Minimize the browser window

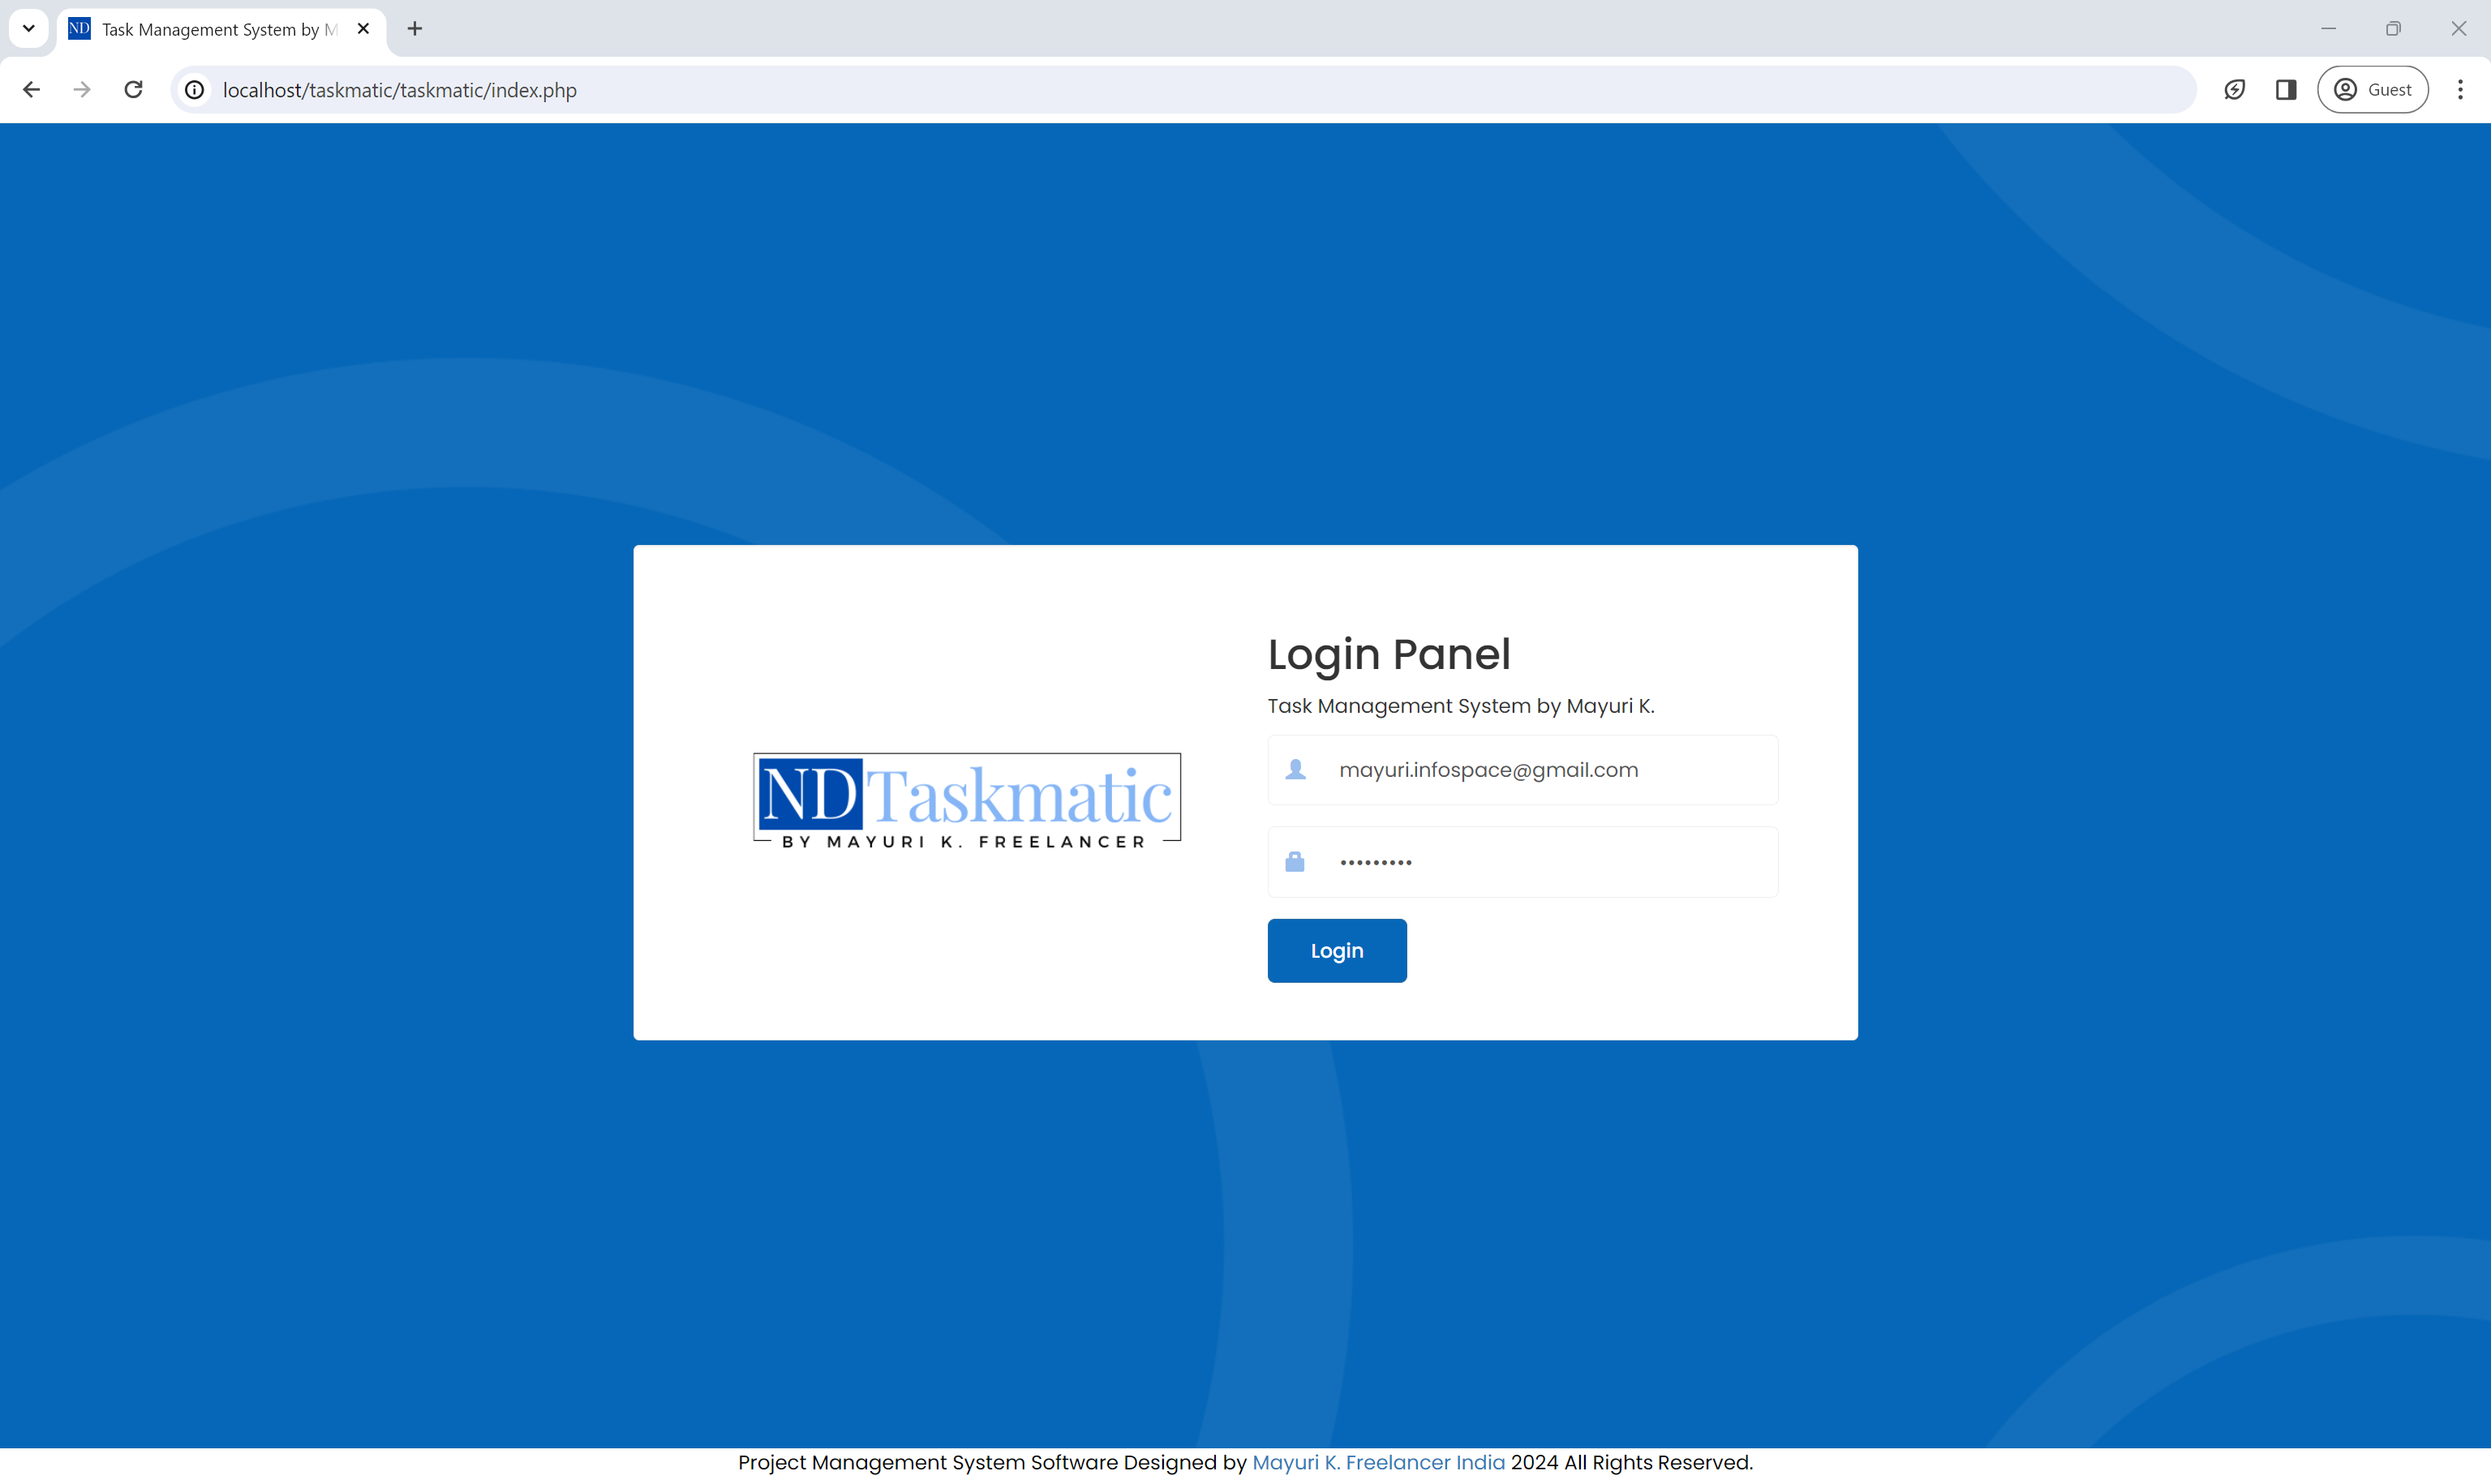(2328, 28)
